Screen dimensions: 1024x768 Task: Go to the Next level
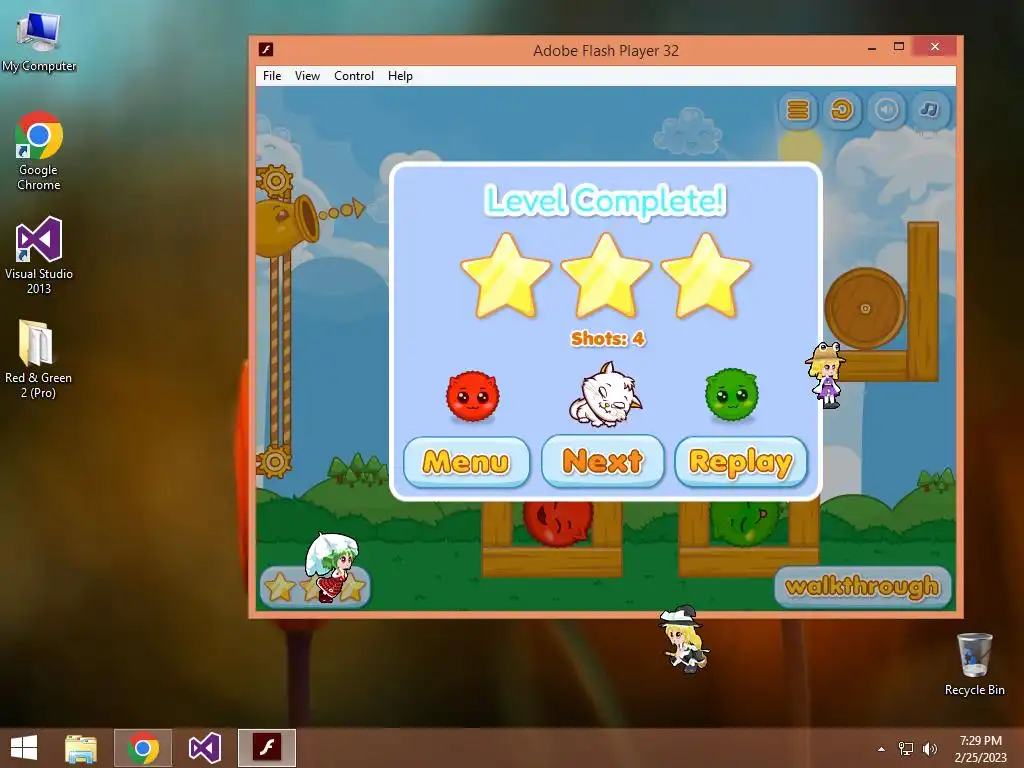point(603,461)
